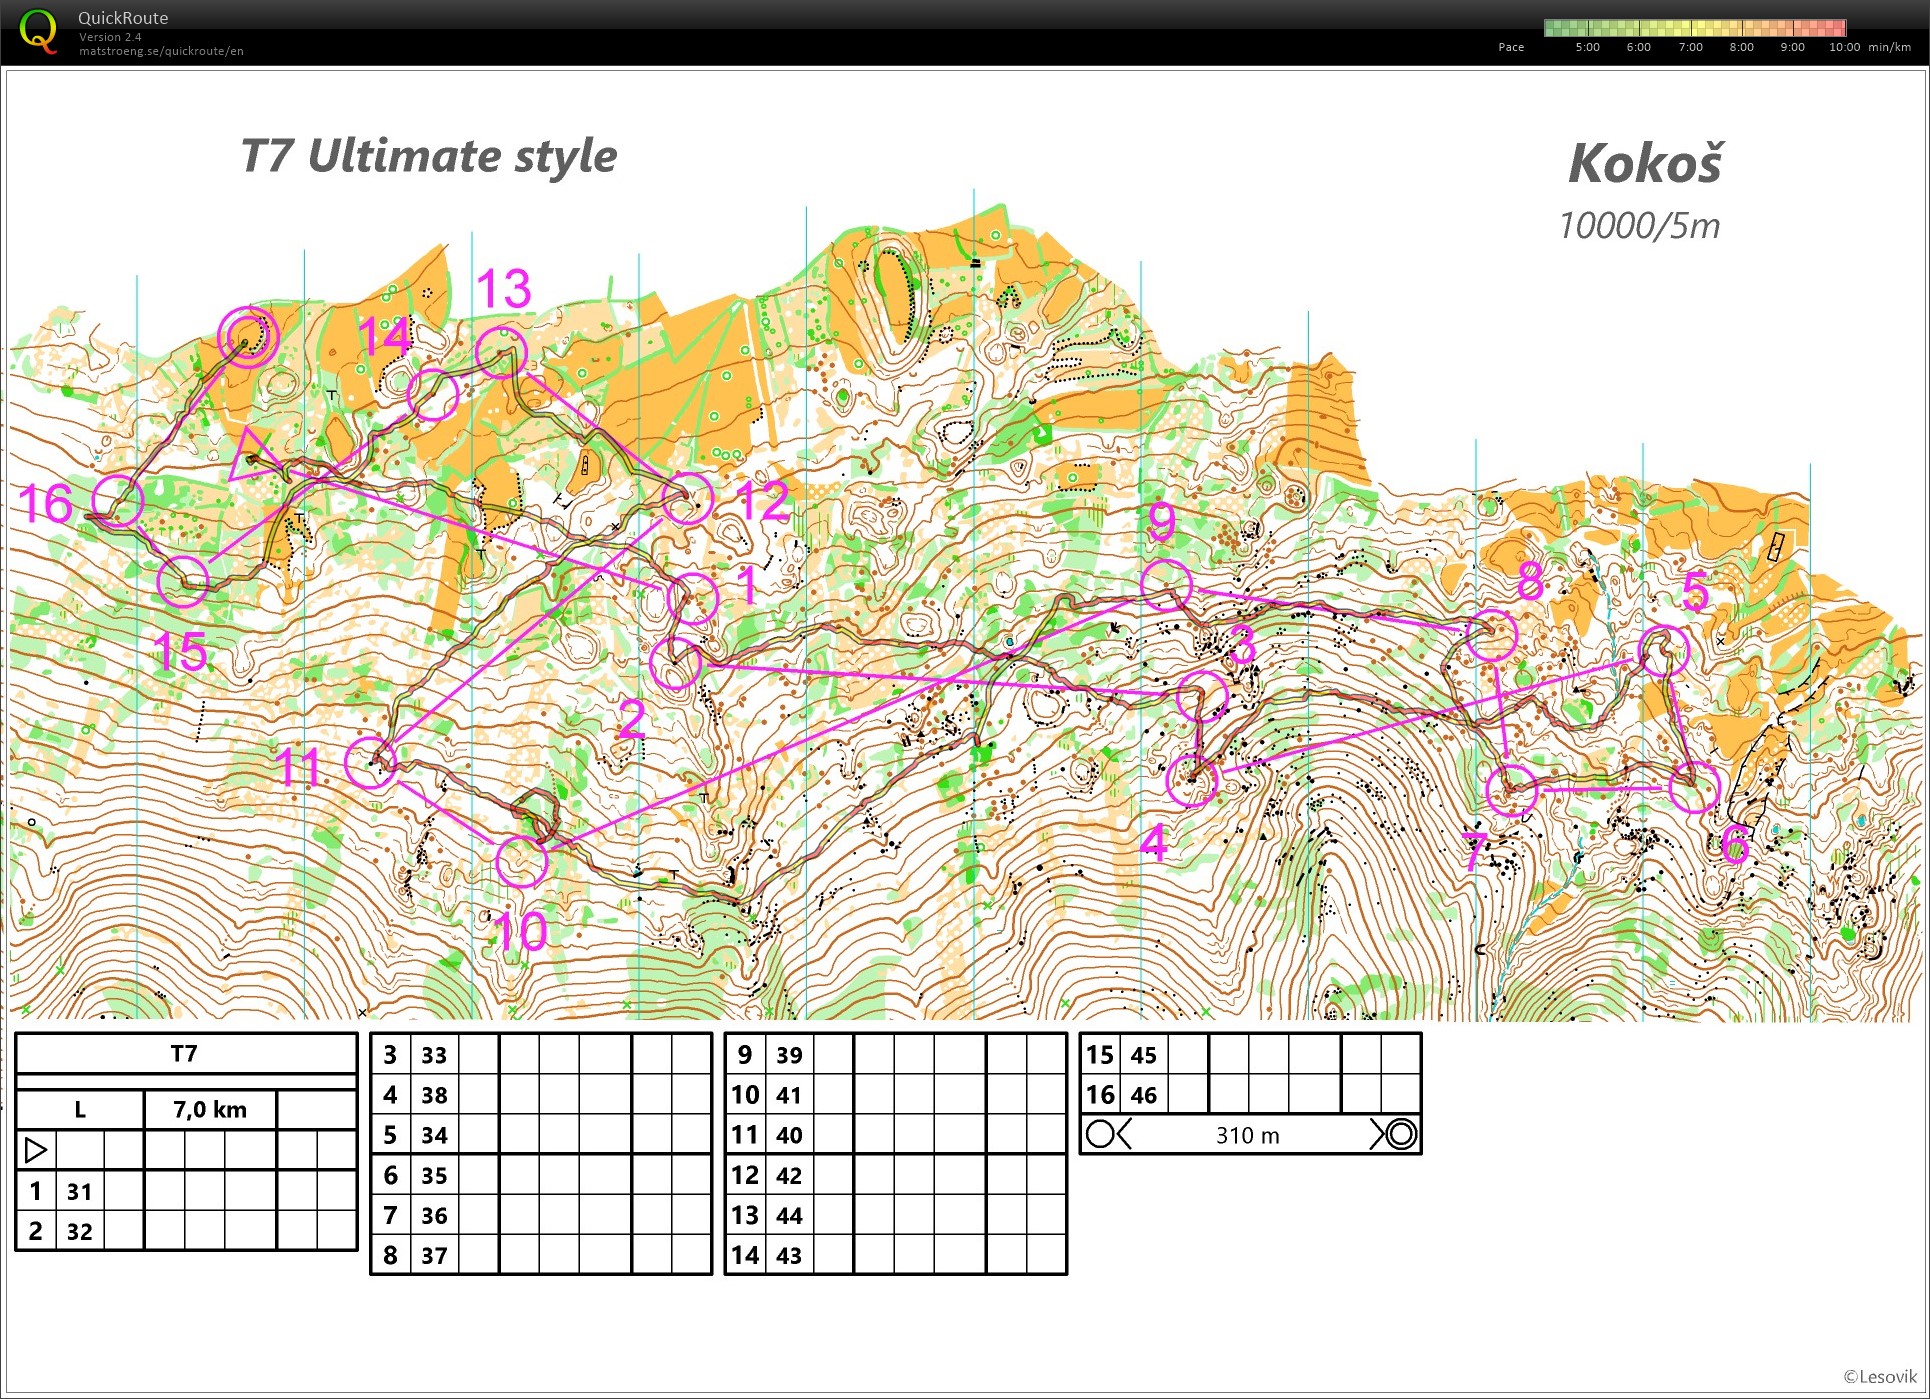Click control code 41 for row 10

click(789, 1095)
